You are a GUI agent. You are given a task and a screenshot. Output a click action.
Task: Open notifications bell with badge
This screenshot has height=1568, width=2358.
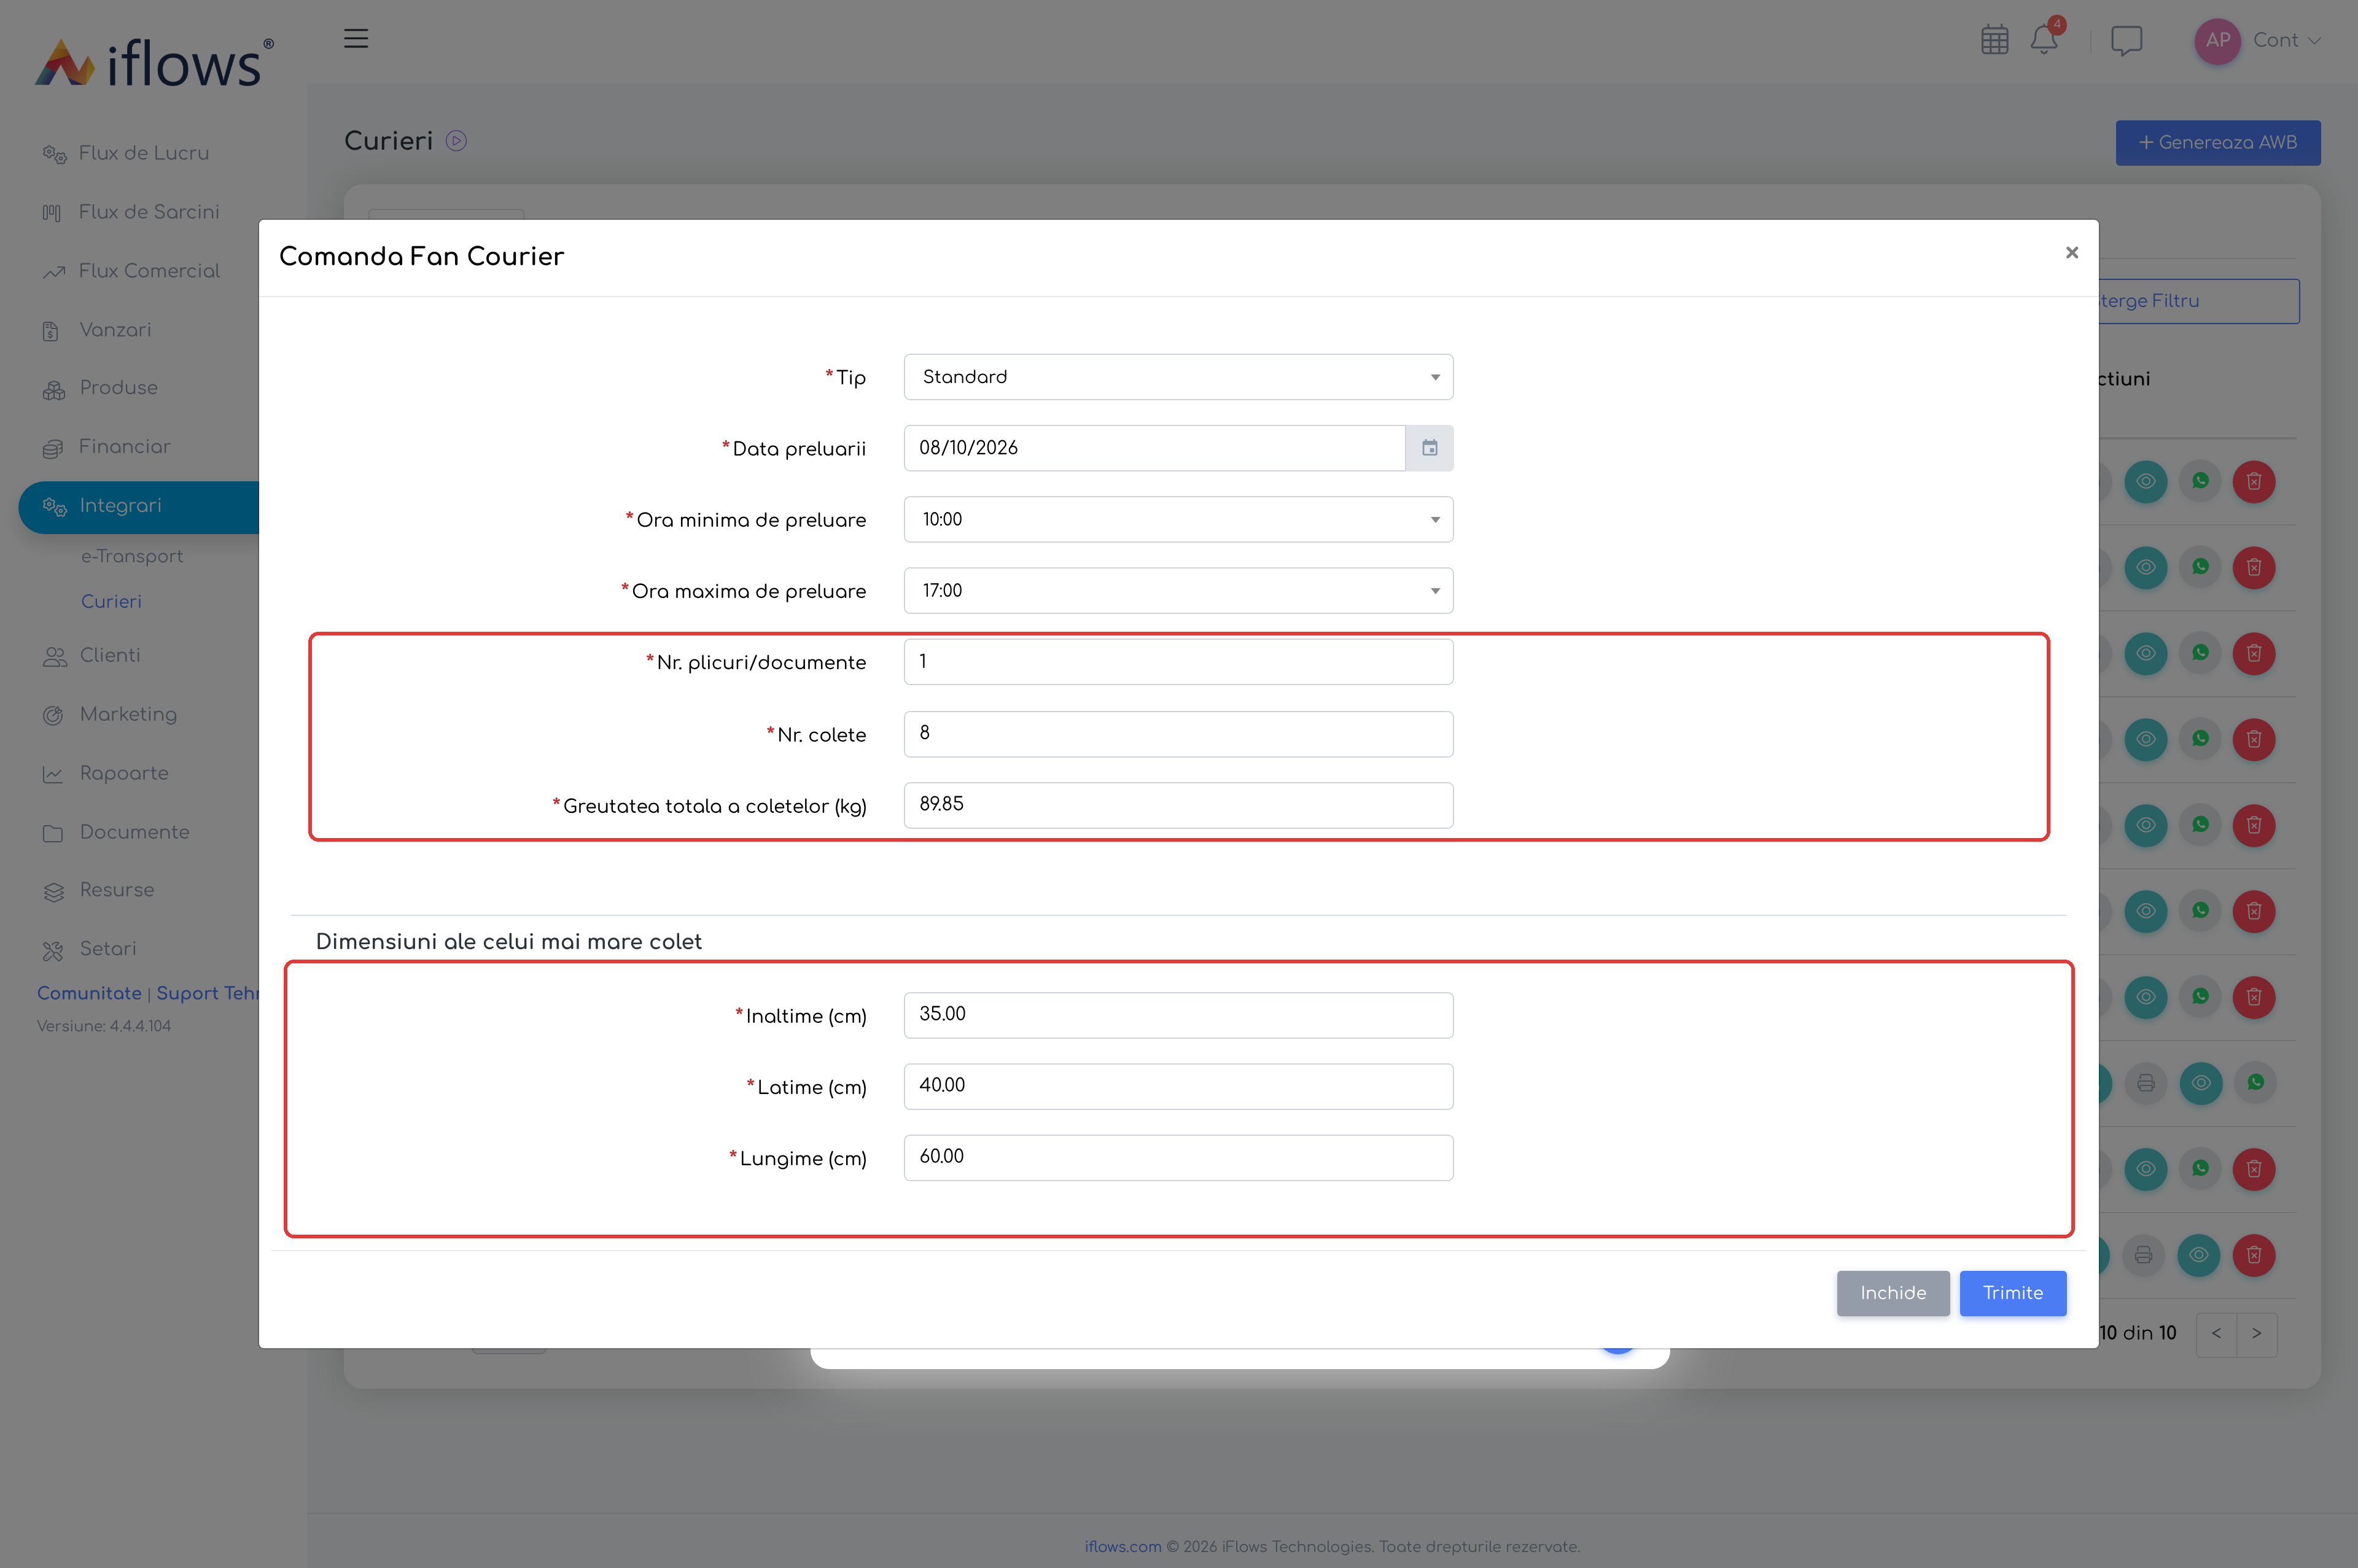pyautogui.click(x=2045, y=38)
